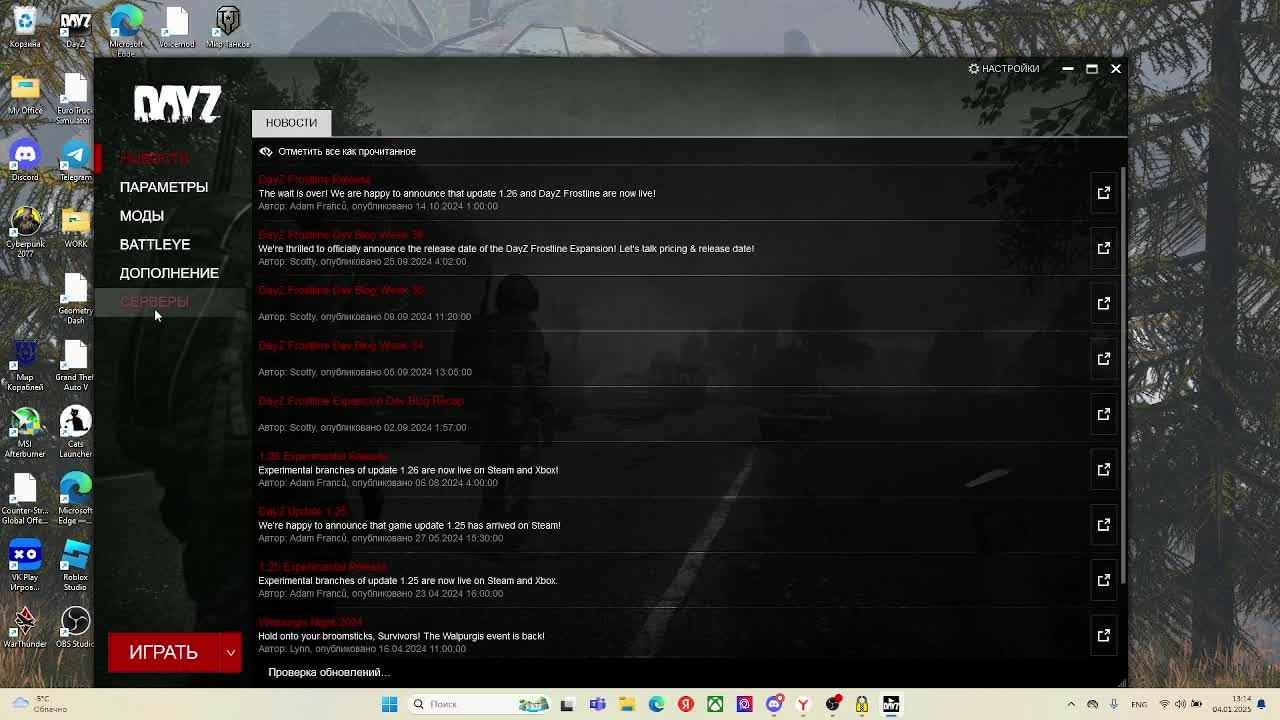Click 'Проверка обновлений...' status text
Viewport: 1280px width, 720px height.
(x=329, y=672)
